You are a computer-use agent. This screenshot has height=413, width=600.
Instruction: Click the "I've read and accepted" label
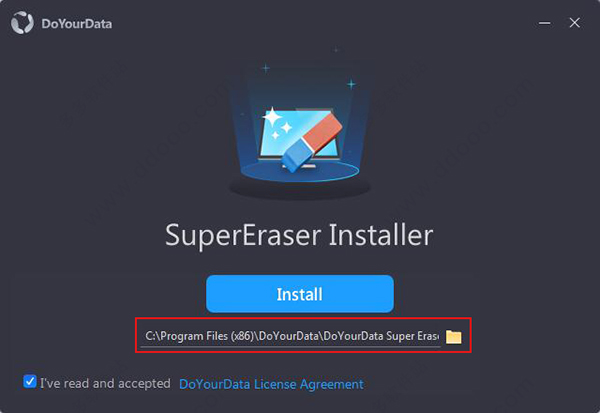[105, 384]
